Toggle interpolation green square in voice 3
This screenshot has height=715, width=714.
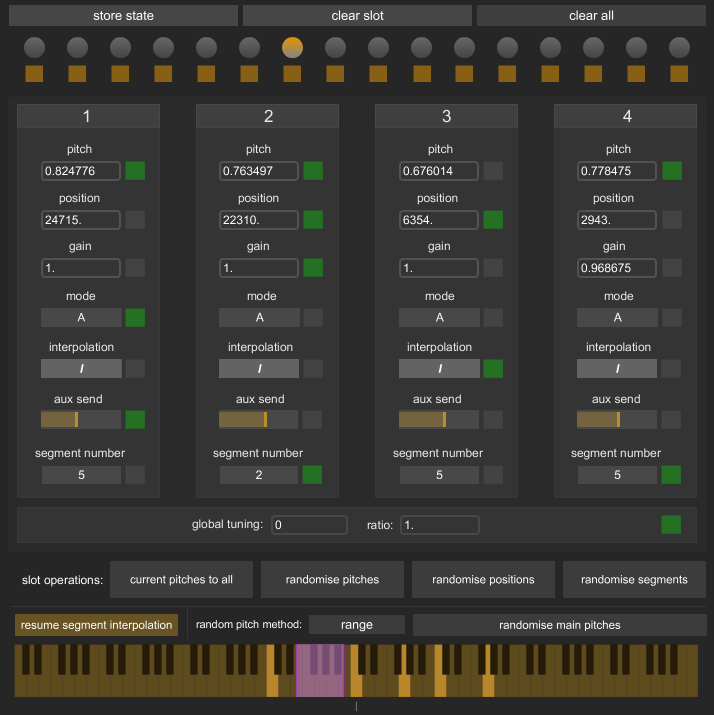tap(493, 368)
